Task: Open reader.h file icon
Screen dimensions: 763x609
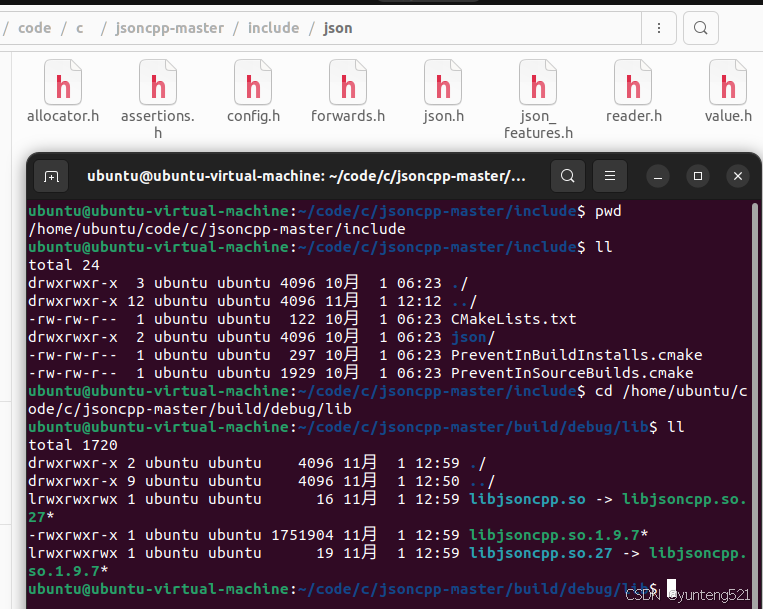Action: [x=633, y=83]
